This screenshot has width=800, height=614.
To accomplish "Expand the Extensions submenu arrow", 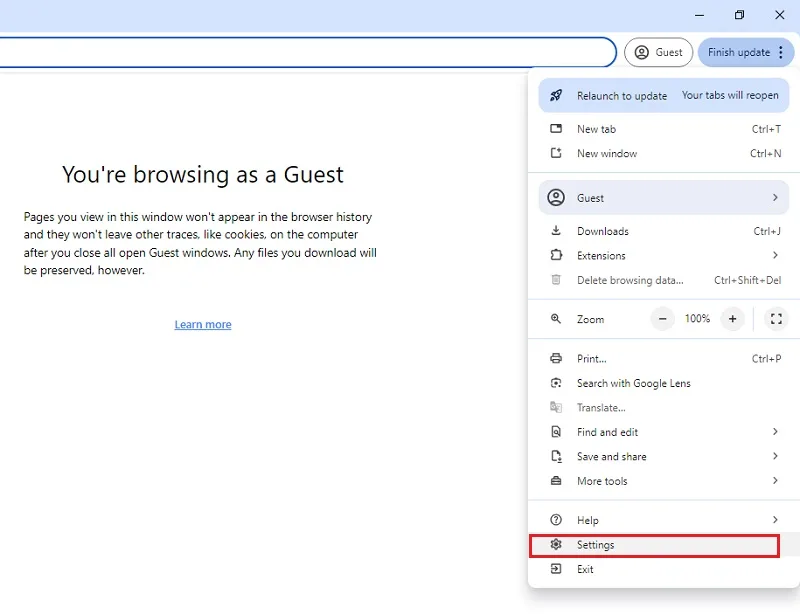I will pyautogui.click(x=775, y=255).
